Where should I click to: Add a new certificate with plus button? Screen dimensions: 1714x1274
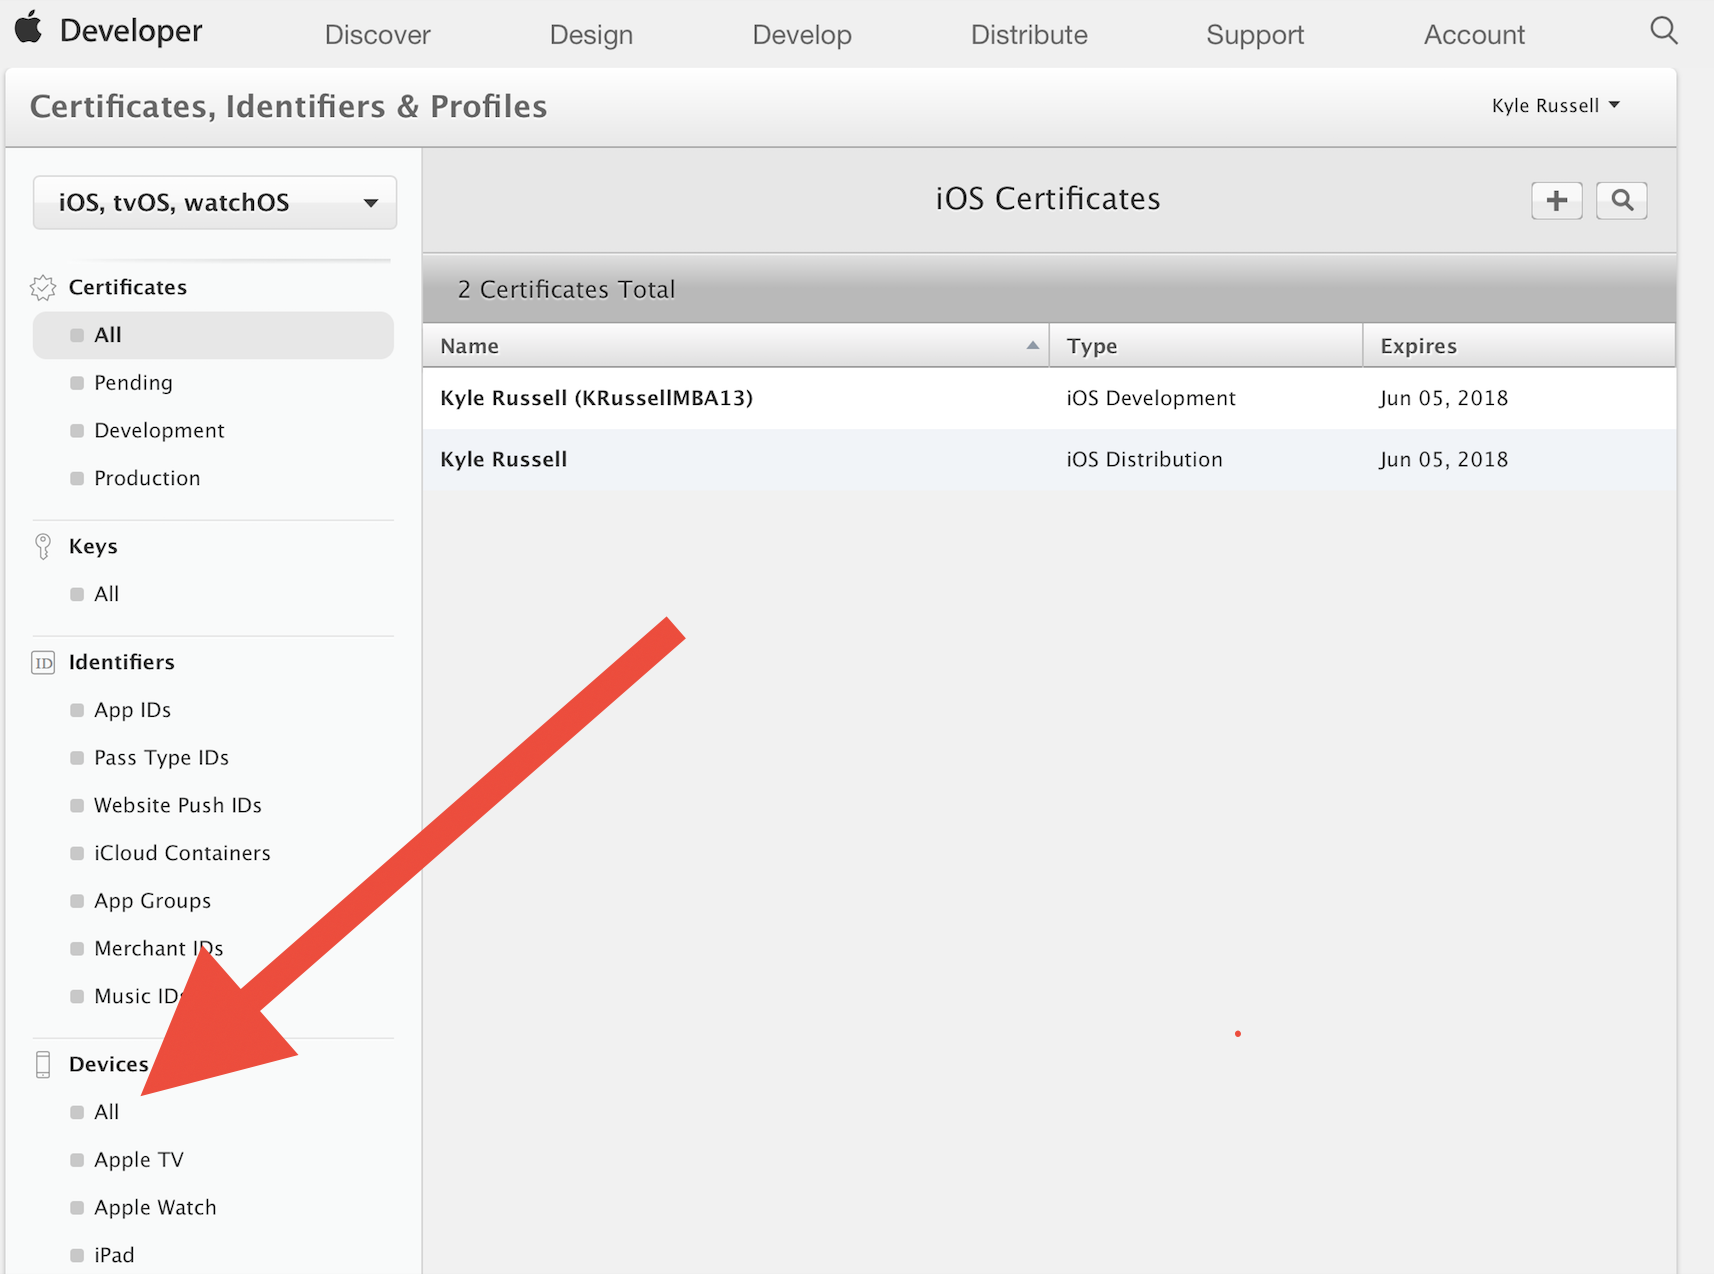[x=1556, y=201]
